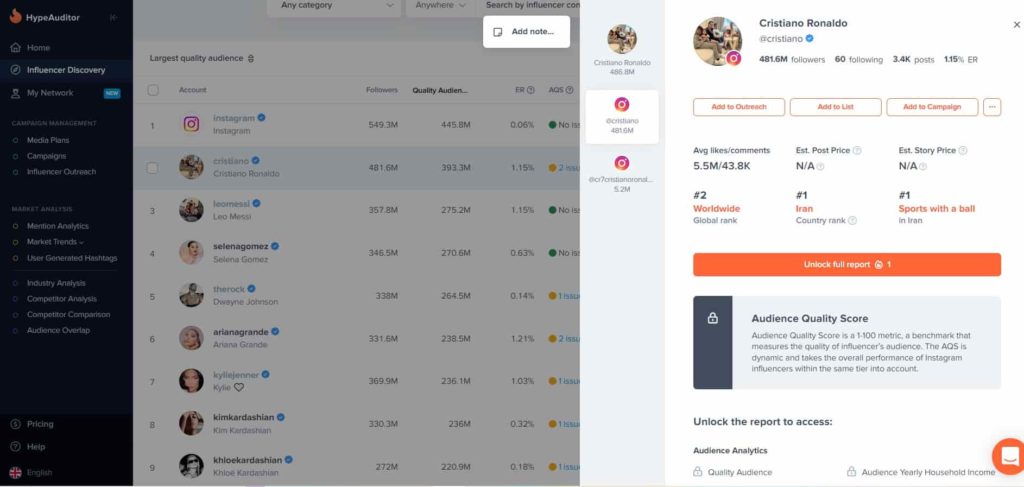Open Competitor Analysis
Image resolution: width=1024 pixels, height=487 pixels.
[x=61, y=299]
